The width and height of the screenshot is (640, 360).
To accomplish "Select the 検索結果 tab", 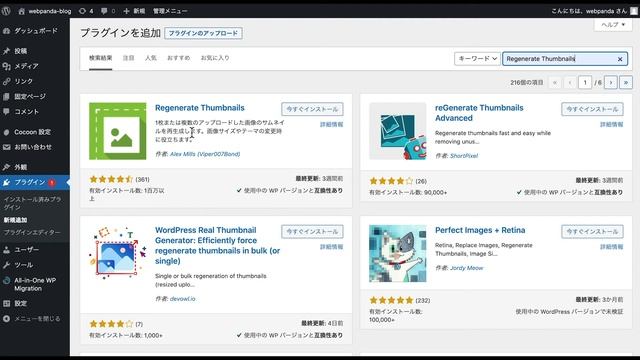I will 100,58.
